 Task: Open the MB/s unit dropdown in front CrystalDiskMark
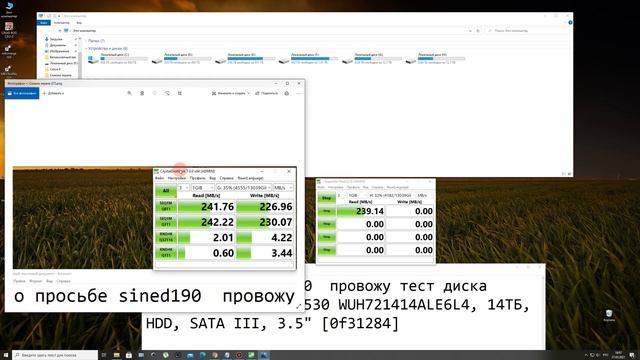[x=283, y=187]
